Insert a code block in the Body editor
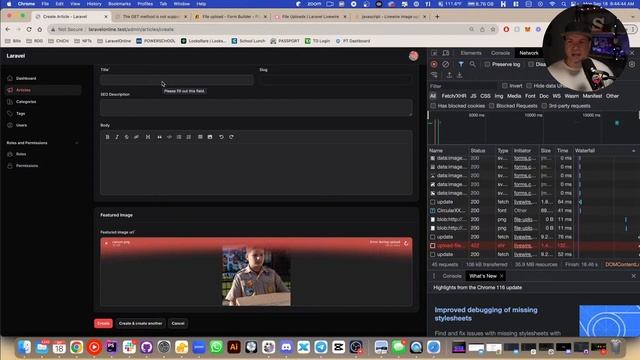Screen dimensions: 640x360 click(169, 137)
